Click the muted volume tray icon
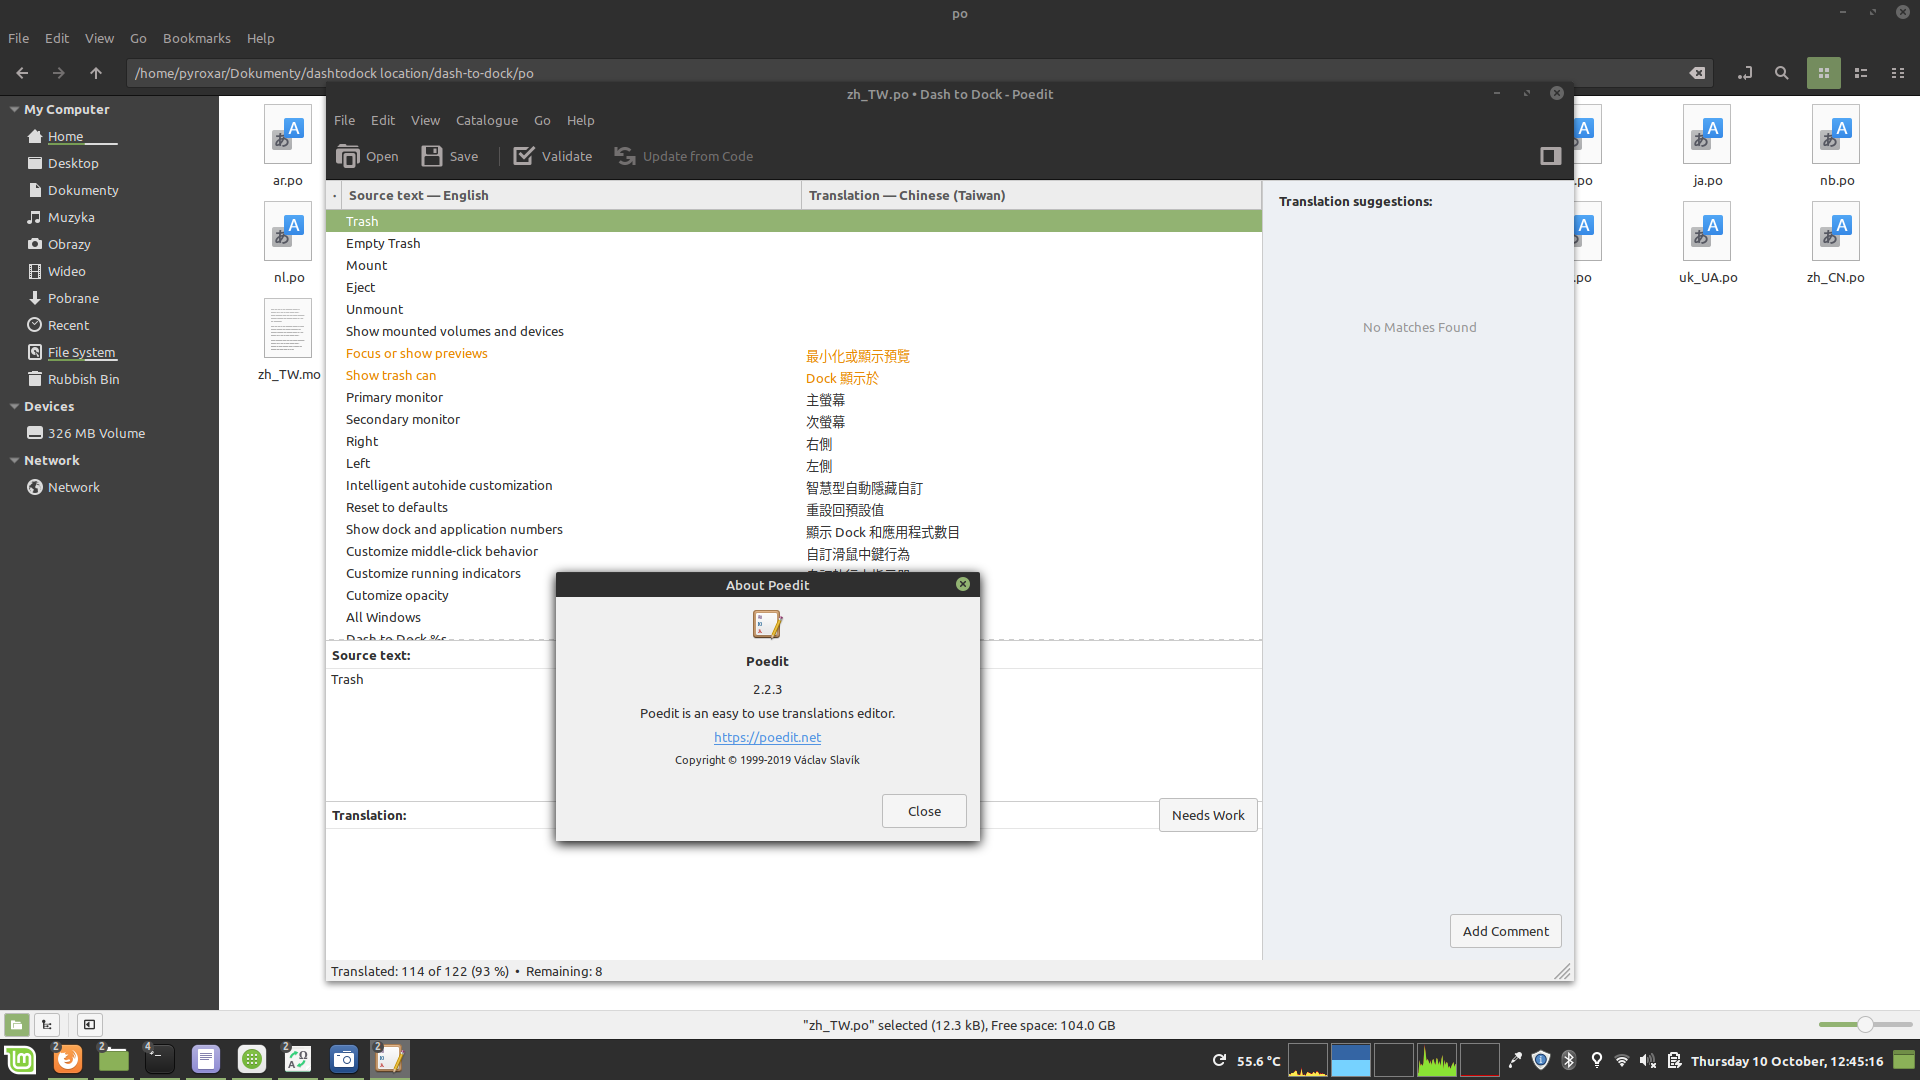This screenshot has height=1080, width=1920. (1648, 1060)
